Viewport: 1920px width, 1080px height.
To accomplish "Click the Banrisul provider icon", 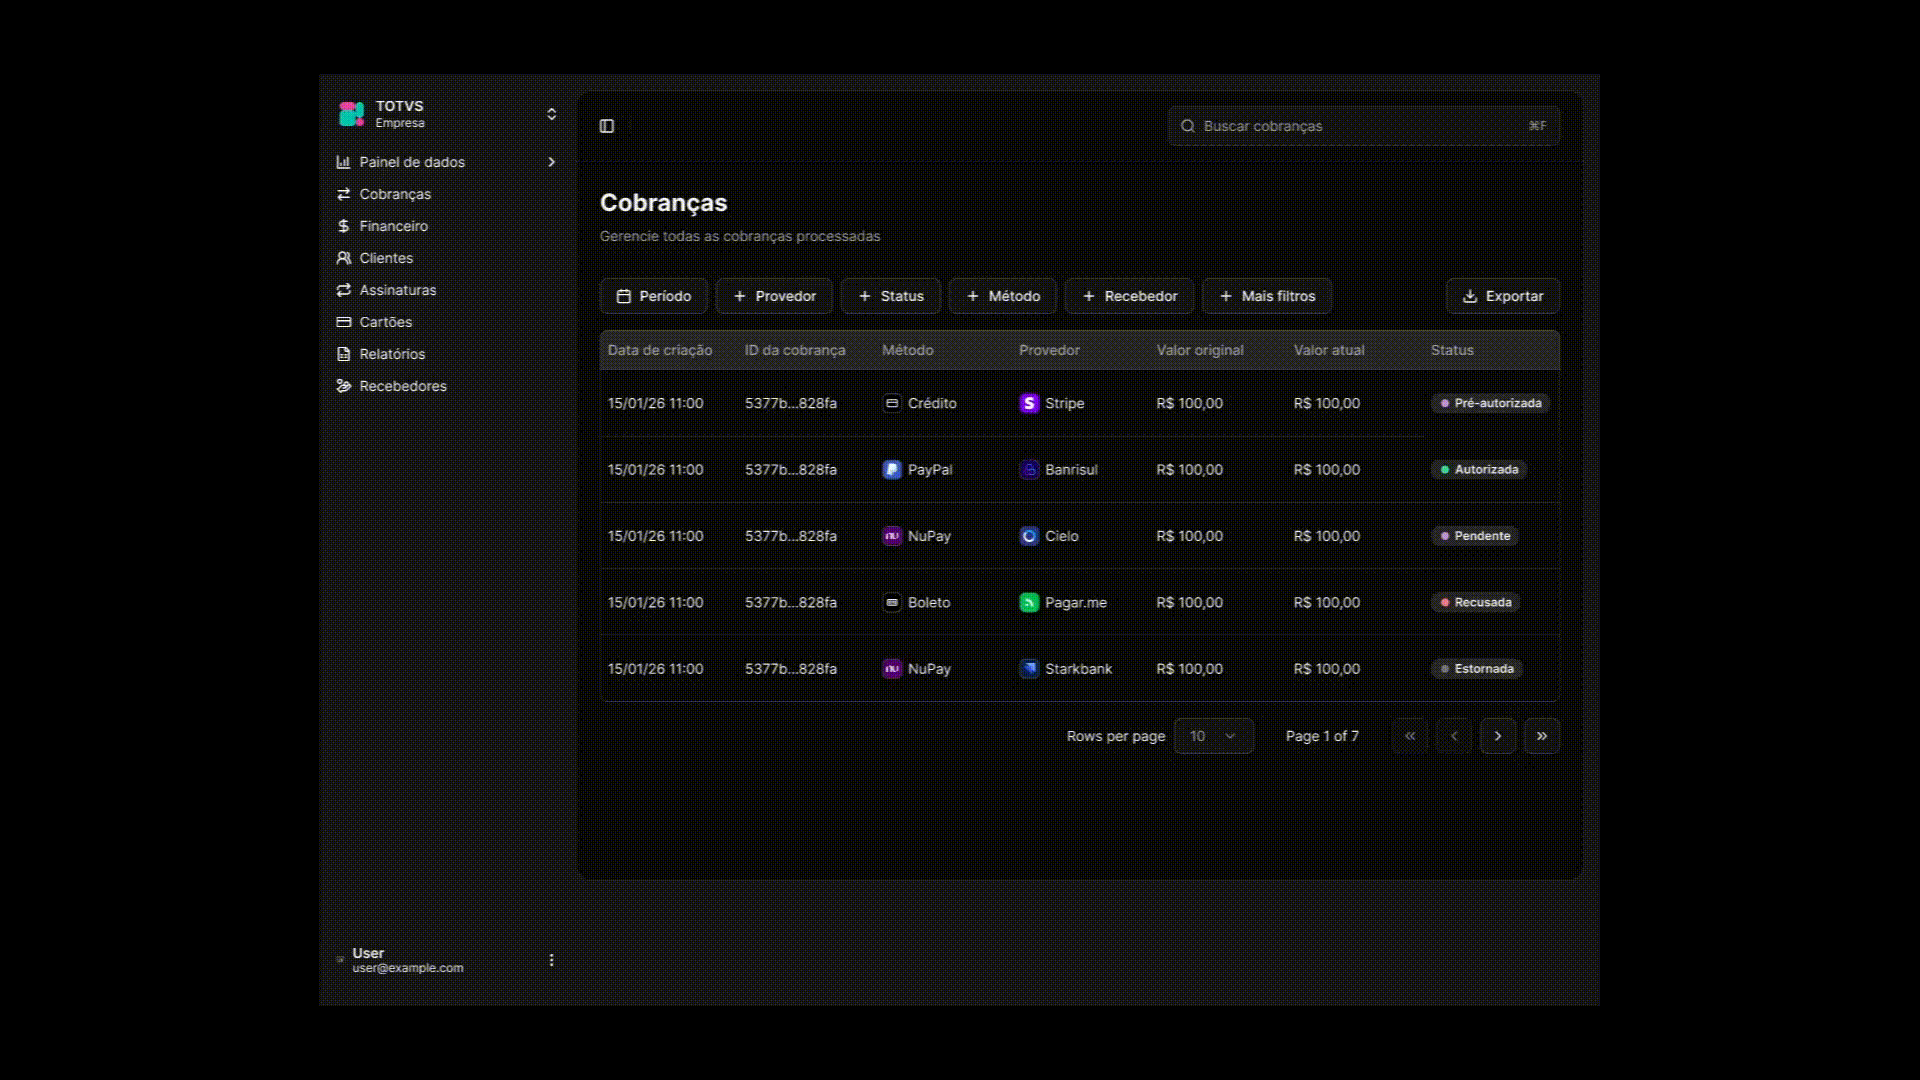I will (1029, 469).
